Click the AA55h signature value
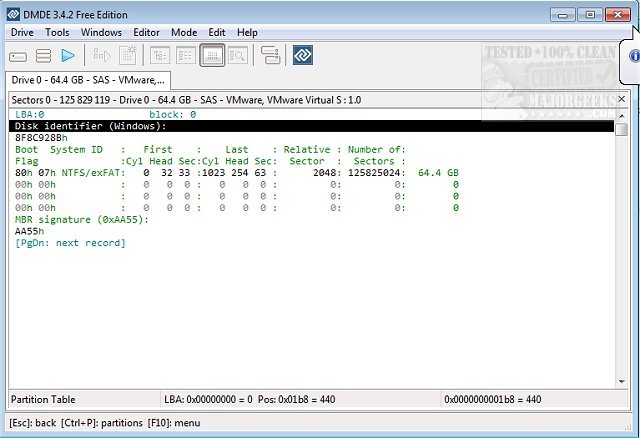The width and height of the screenshot is (640, 438). click(x=29, y=231)
